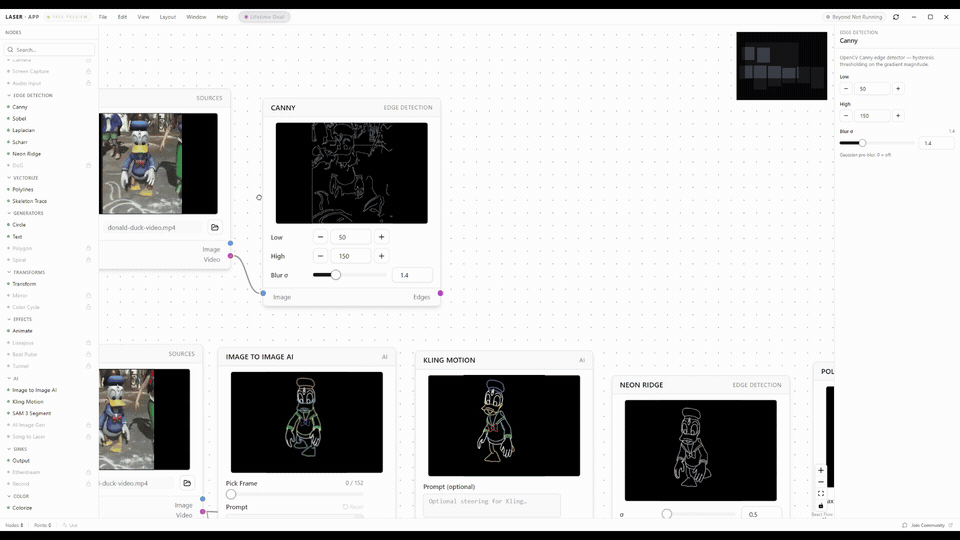This screenshot has width=960, height=540.
Task: Open the Window menu
Action: tap(197, 17)
